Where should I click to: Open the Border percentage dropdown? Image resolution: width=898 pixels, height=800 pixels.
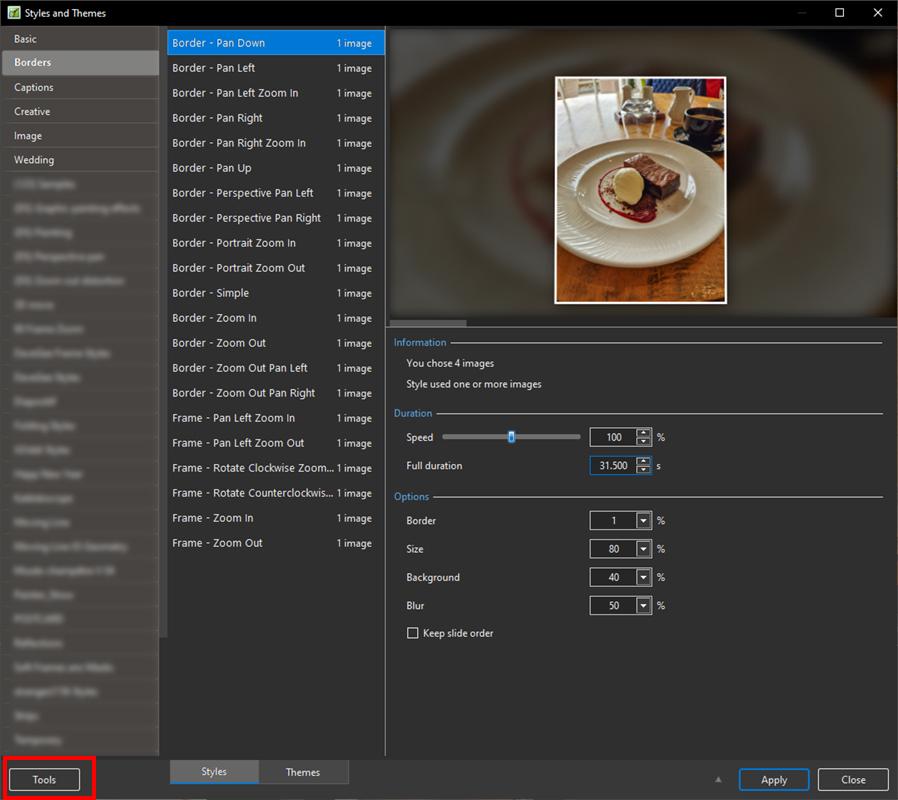643,521
